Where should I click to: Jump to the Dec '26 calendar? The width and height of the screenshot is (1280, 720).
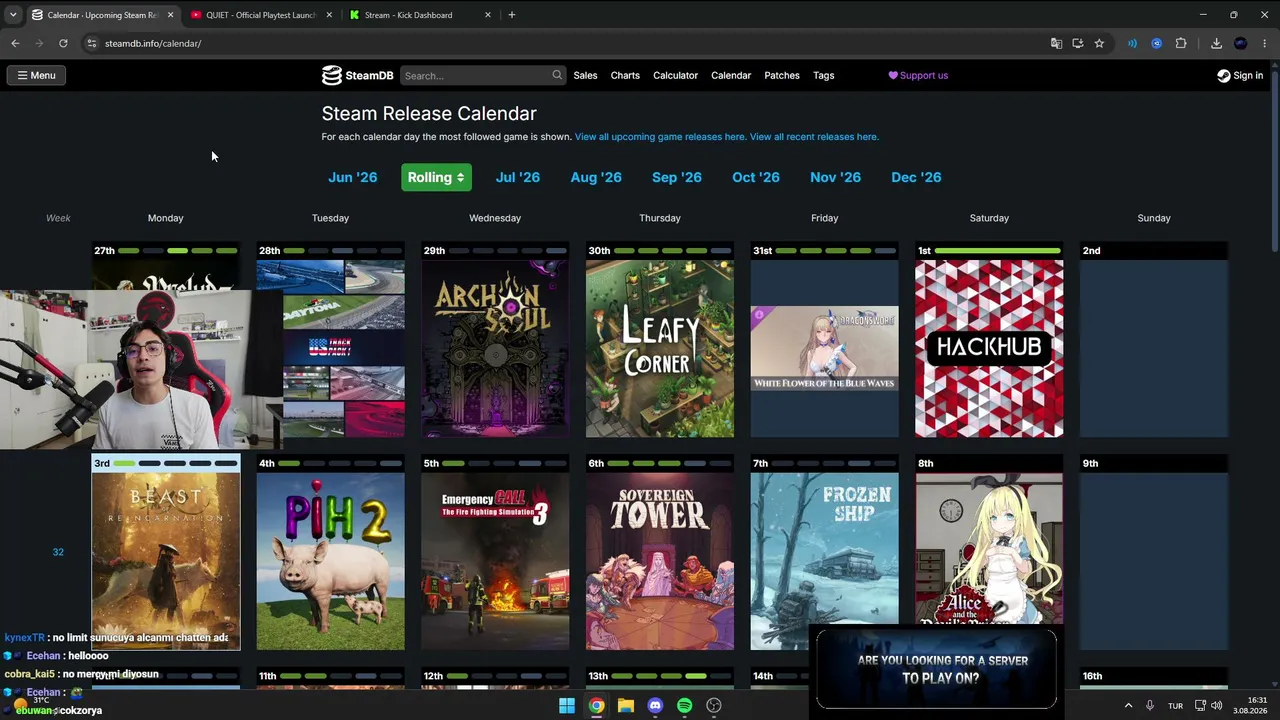point(916,177)
